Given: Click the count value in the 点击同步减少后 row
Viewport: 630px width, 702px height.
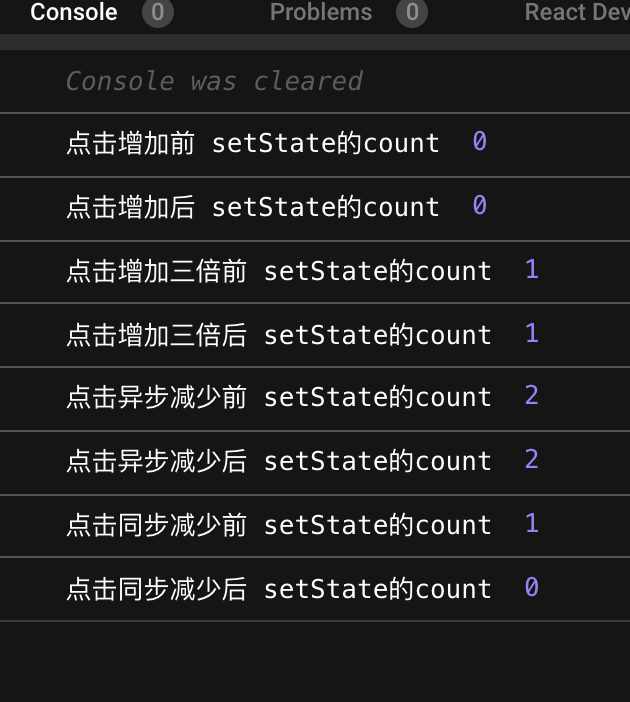Looking at the screenshot, I should tap(532, 588).
